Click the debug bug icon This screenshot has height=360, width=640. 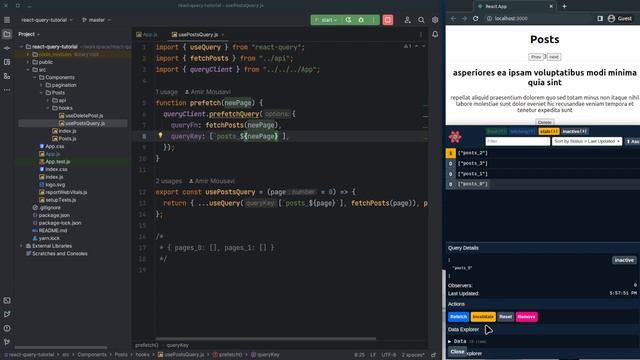click(x=361, y=20)
